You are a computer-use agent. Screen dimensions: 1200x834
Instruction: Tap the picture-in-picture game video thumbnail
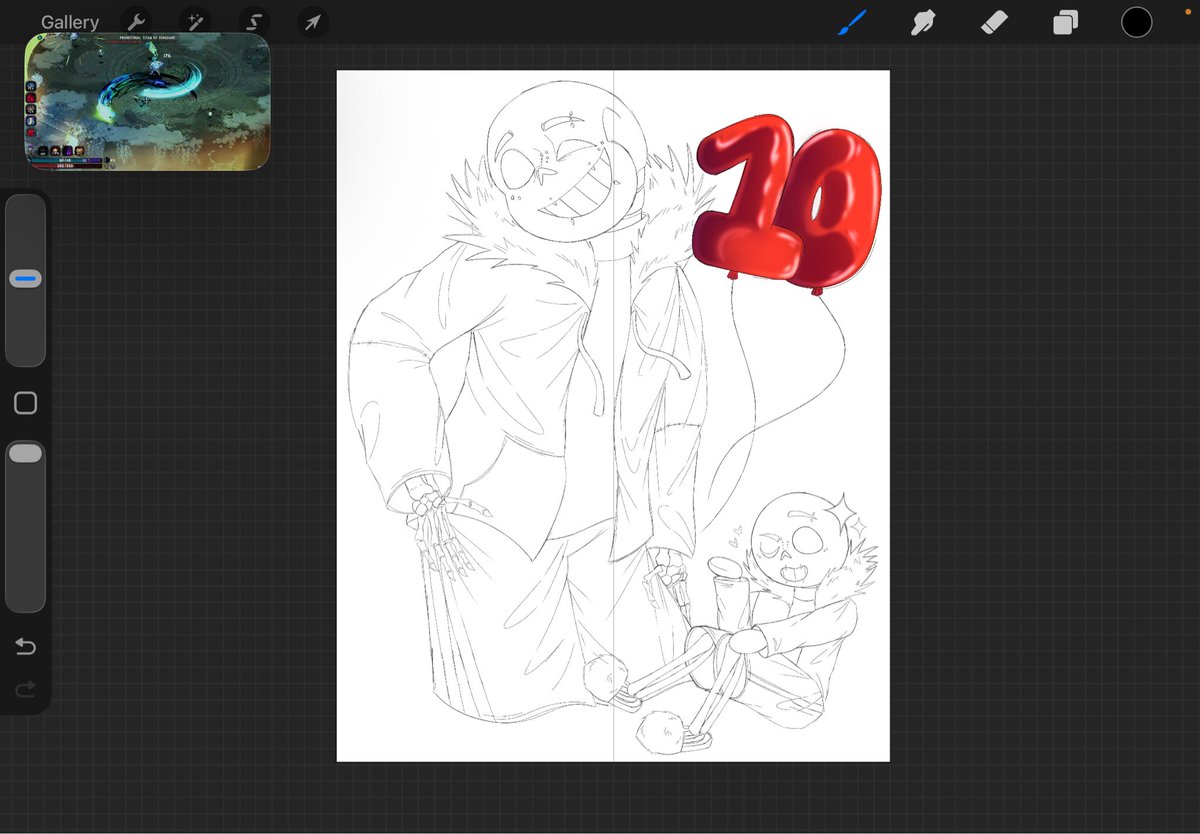point(147,101)
